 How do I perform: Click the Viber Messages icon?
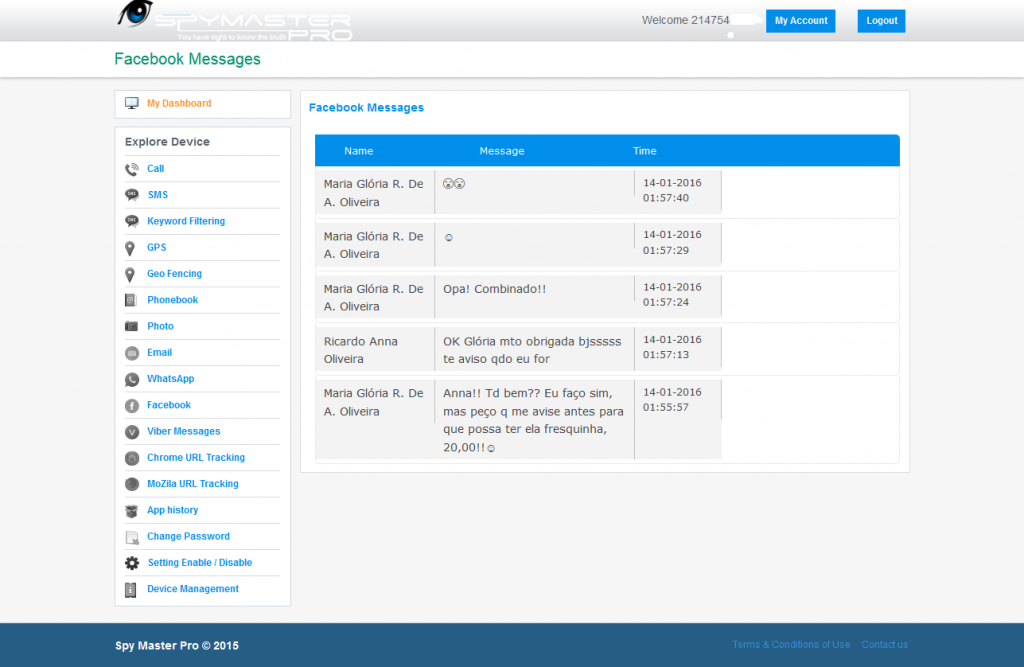pos(132,432)
